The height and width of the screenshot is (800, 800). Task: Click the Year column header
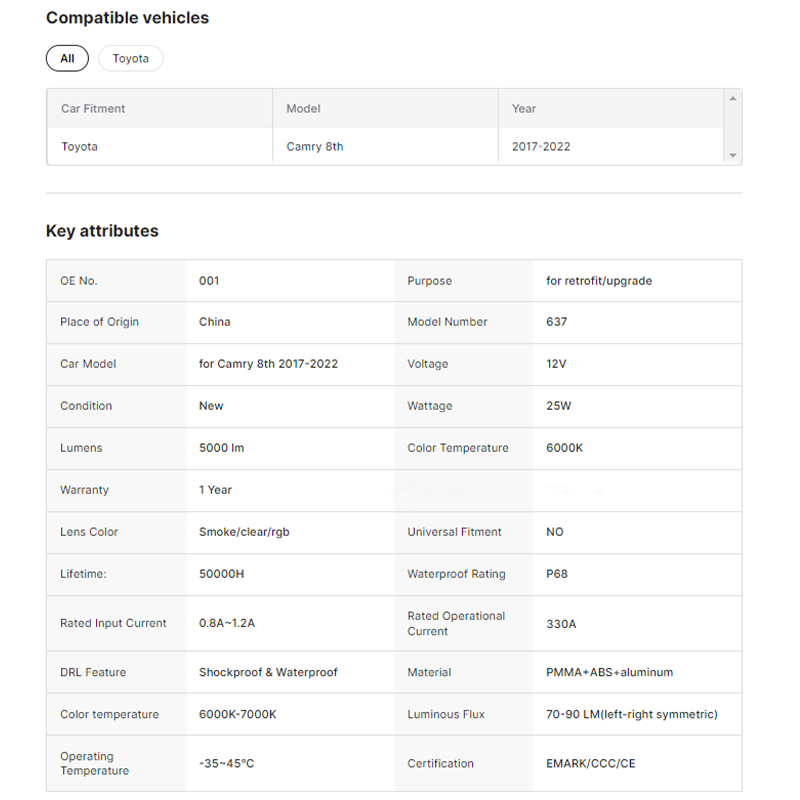(x=524, y=108)
